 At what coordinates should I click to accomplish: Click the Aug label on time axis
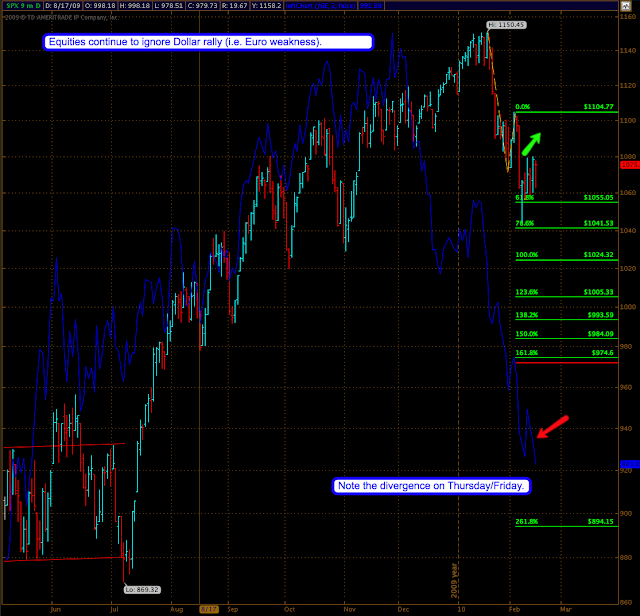coord(176,609)
